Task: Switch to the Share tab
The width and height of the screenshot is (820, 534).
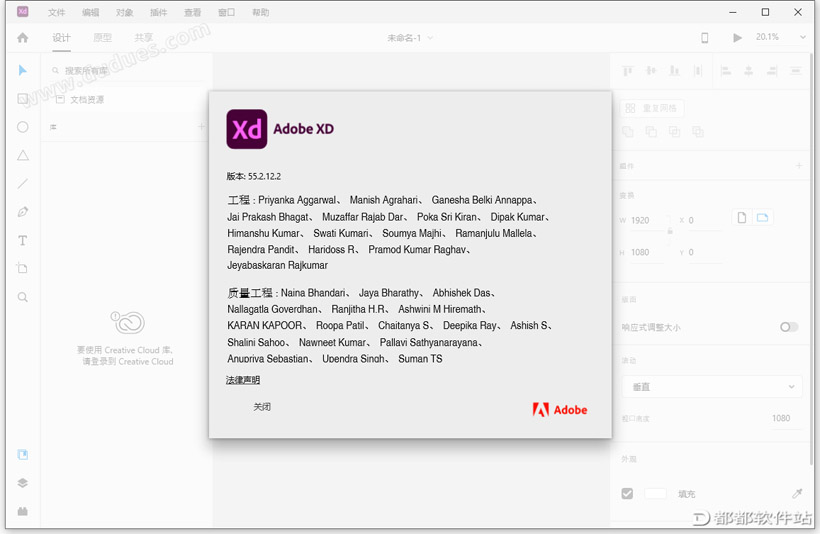Action: click(x=143, y=38)
